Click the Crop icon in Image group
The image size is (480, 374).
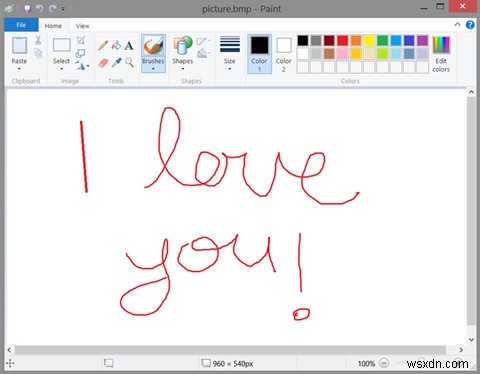click(81, 40)
